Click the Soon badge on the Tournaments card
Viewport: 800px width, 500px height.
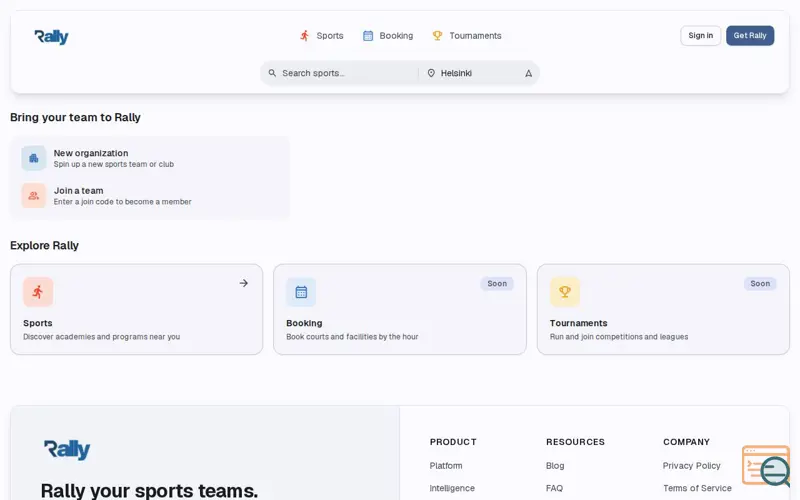(760, 284)
